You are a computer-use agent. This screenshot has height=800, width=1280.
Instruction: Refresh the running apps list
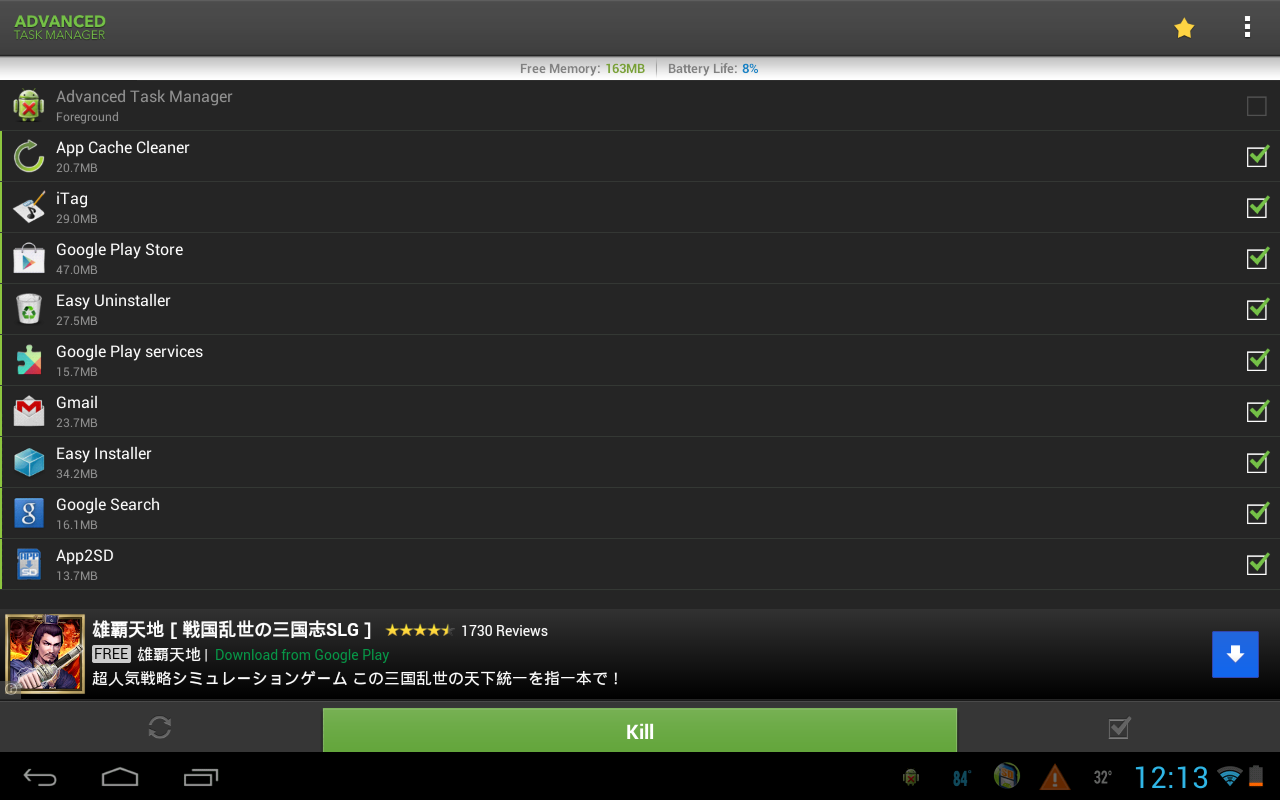pos(159,728)
